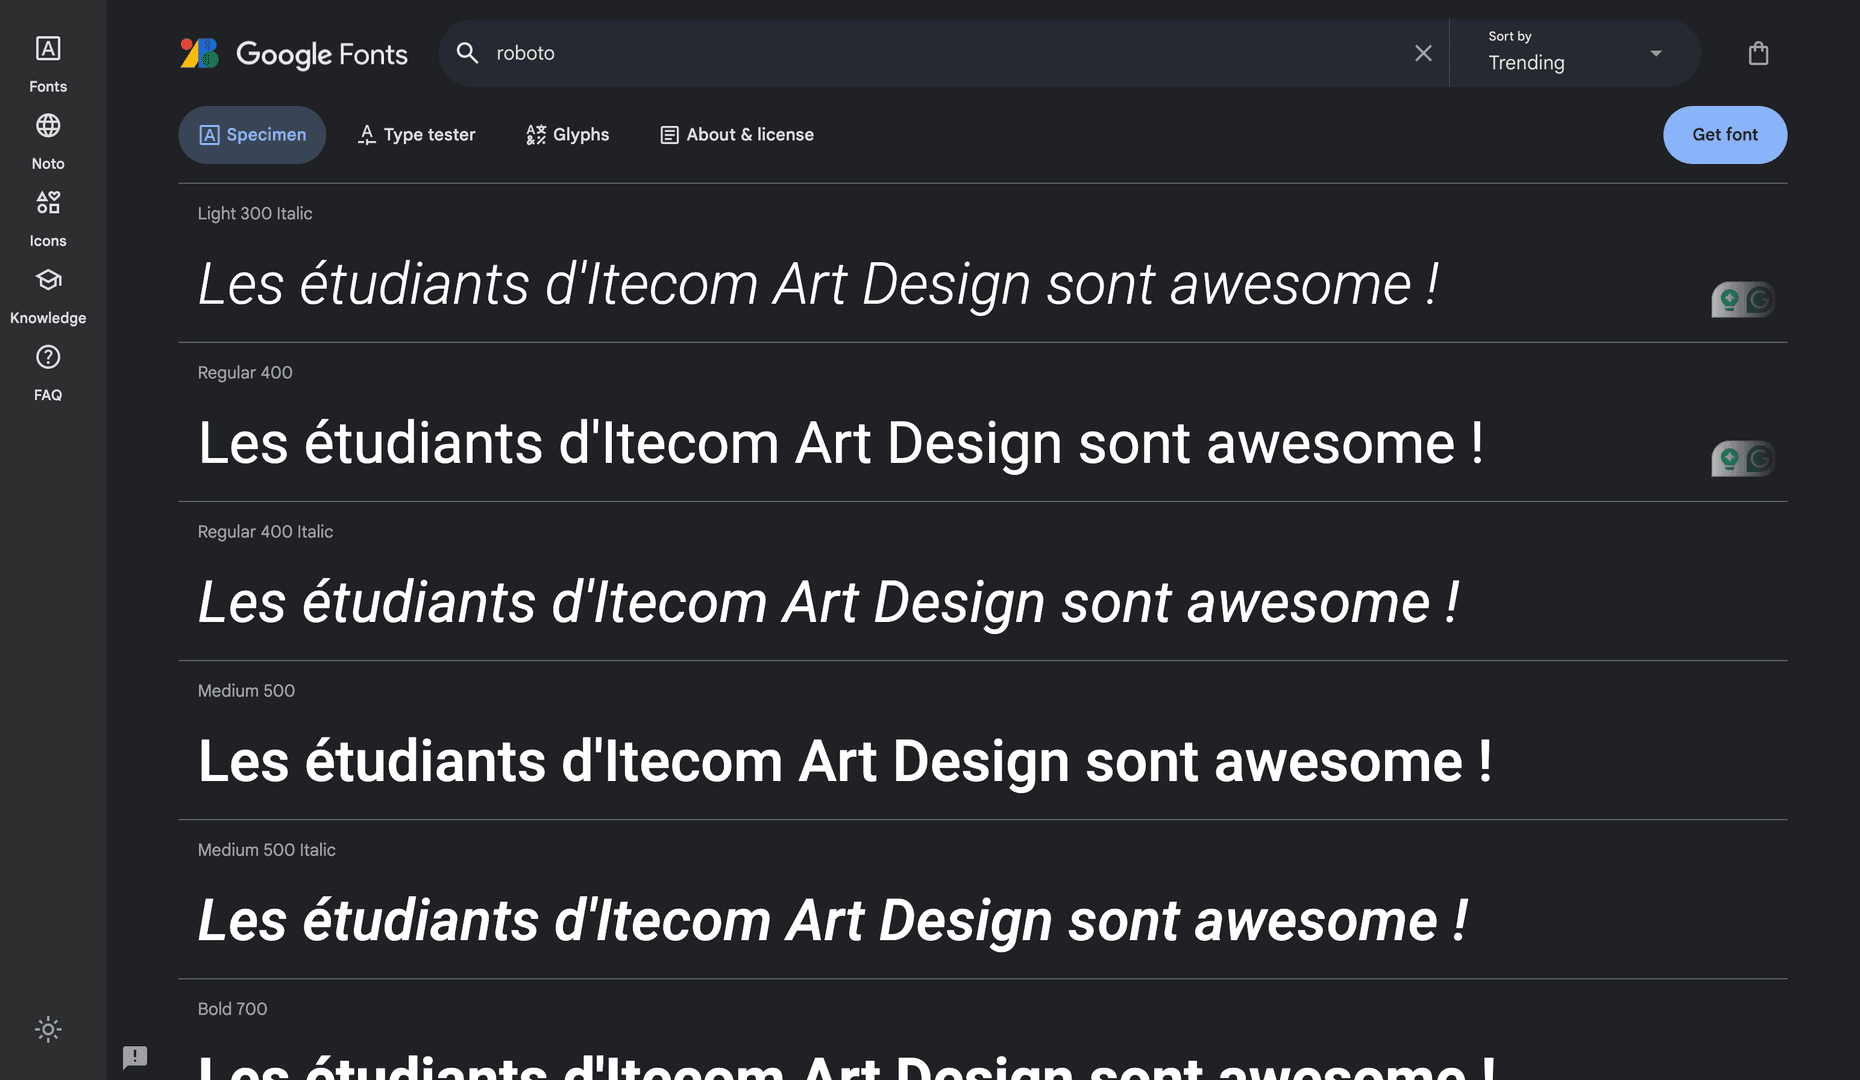Toggle the light/dark theme sun icon
The image size is (1860, 1080).
pos(48,1029)
